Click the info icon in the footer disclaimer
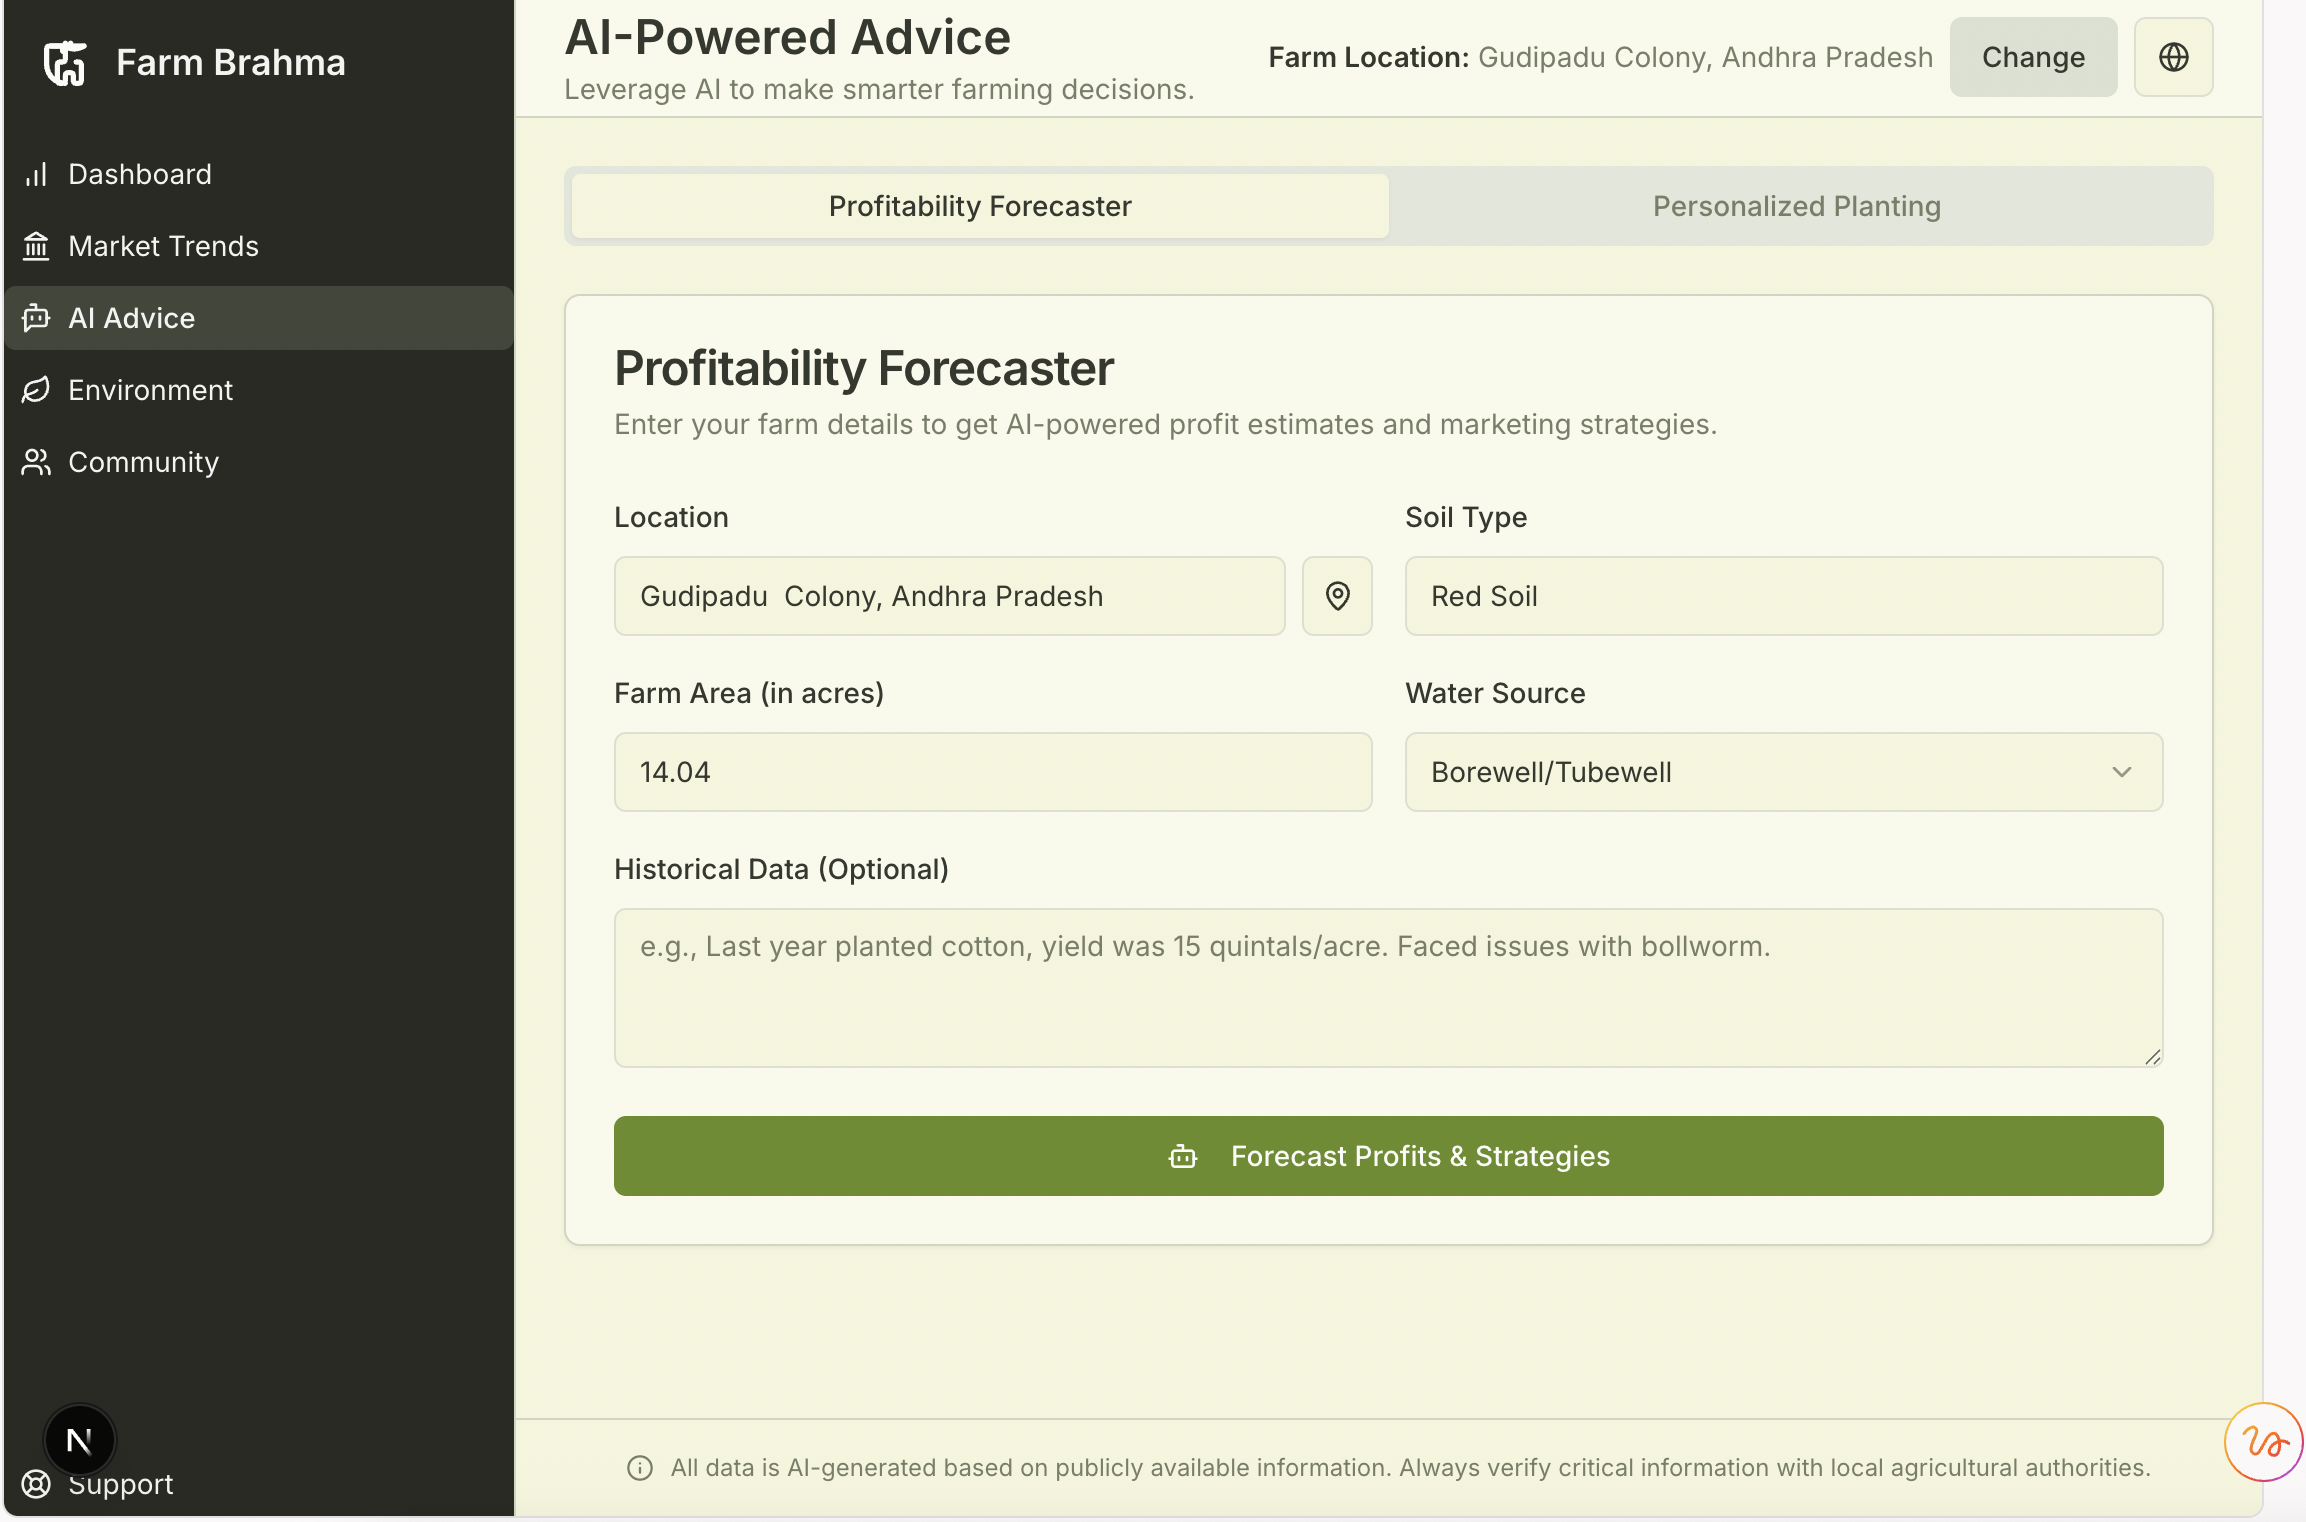The height and width of the screenshot is (1522, 2306). (x=640, y=1468)
